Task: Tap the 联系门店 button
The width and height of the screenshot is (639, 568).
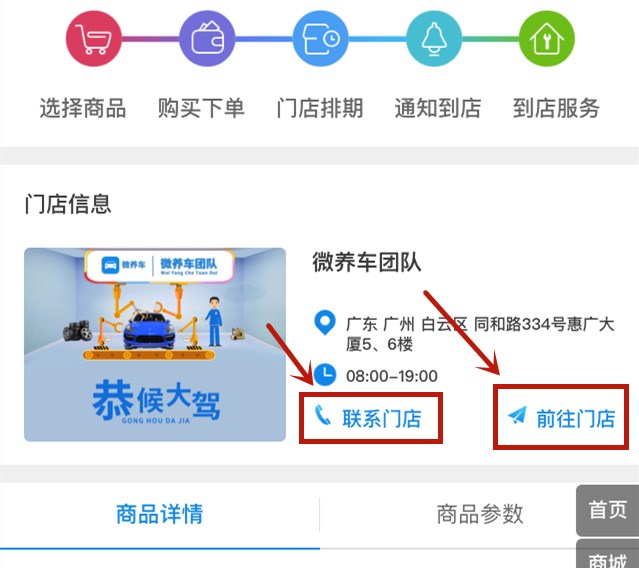Action: click(371, 418)
